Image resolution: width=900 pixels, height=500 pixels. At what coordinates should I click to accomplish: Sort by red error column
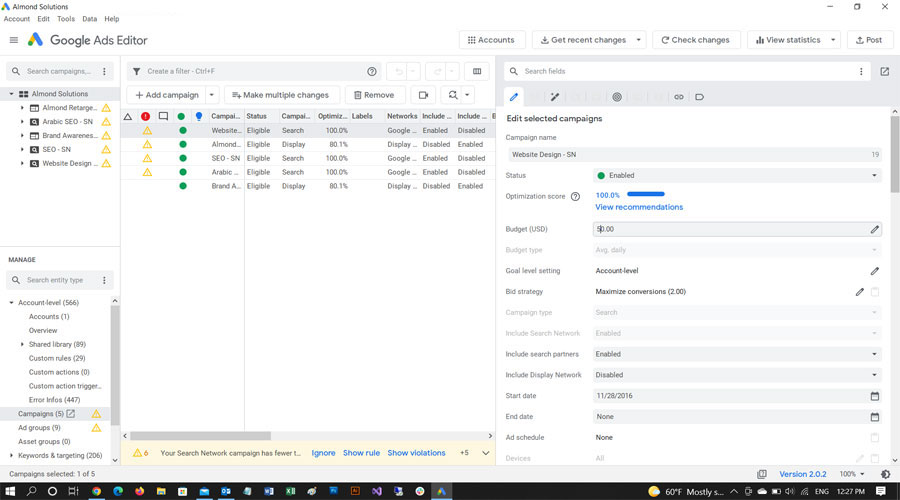146,116
